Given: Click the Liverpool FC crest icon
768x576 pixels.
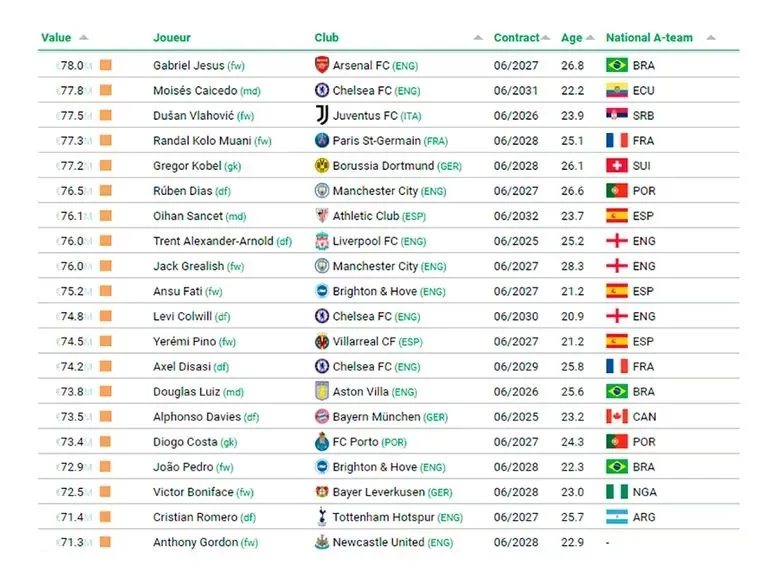Looking at the screenshot, I should (322, 241).
